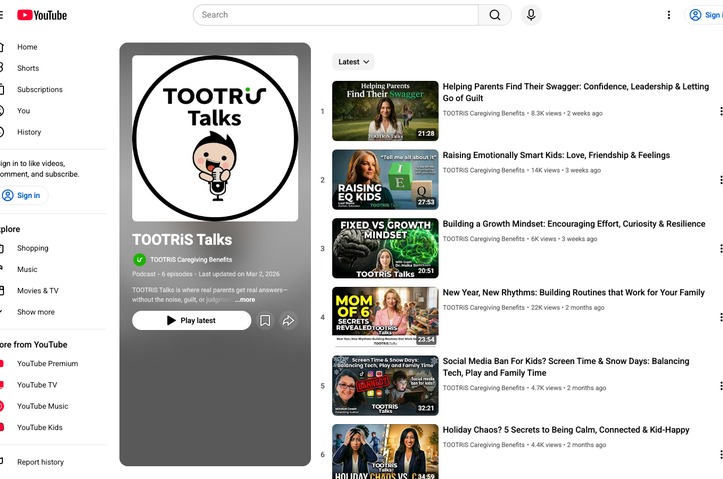Viewport: 723px width, 479px height.
Task: Open title New Year, New Rhythms
Action: (x=574, y=293)
